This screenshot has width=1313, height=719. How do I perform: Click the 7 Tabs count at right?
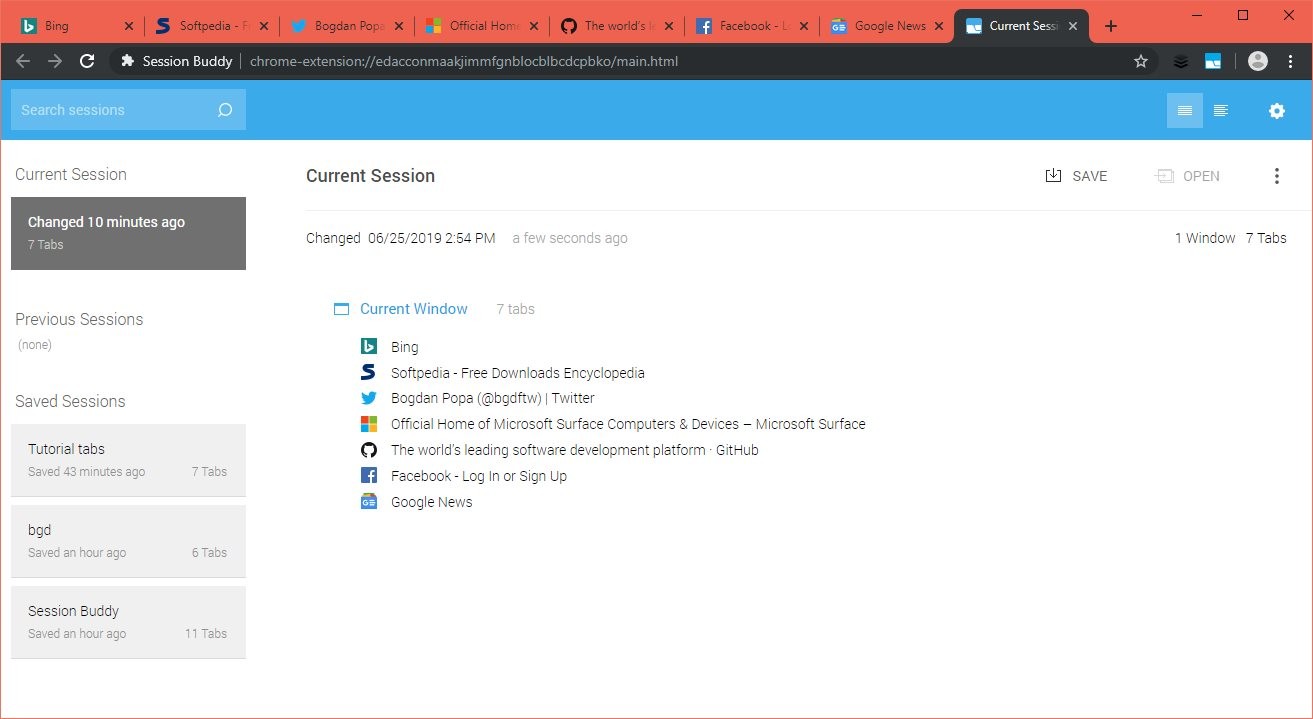(1266, 238)
